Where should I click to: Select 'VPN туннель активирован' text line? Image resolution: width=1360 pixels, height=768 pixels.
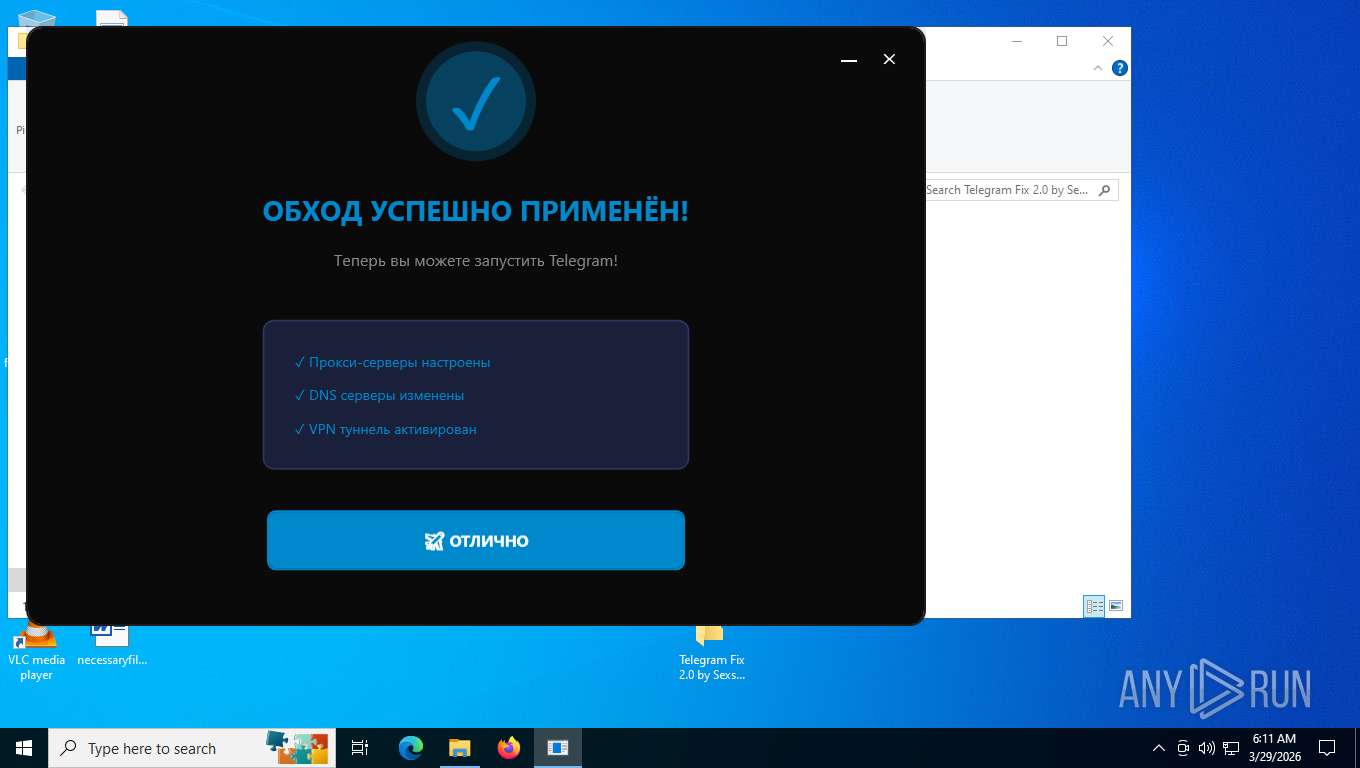click(386, 429)
